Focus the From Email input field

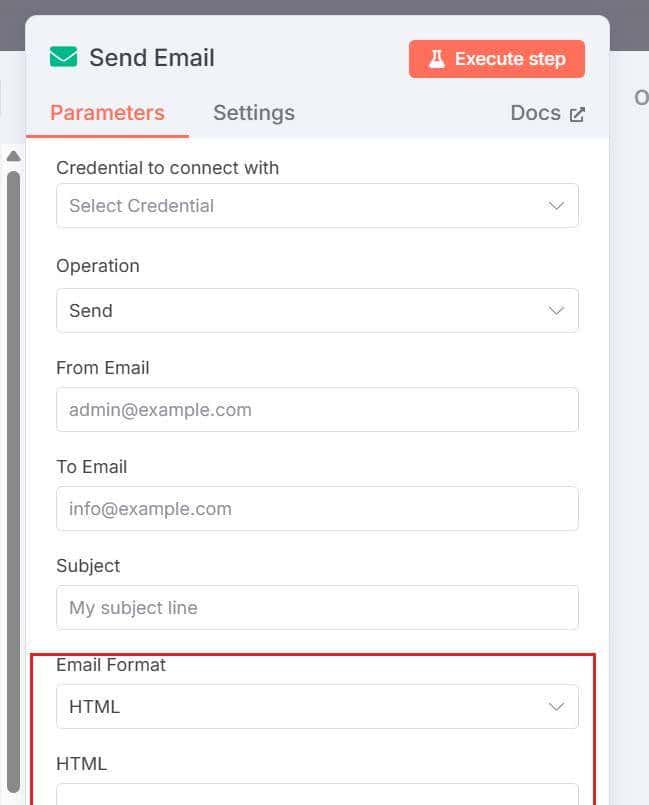pyautogui.click(x=317, y=410)
